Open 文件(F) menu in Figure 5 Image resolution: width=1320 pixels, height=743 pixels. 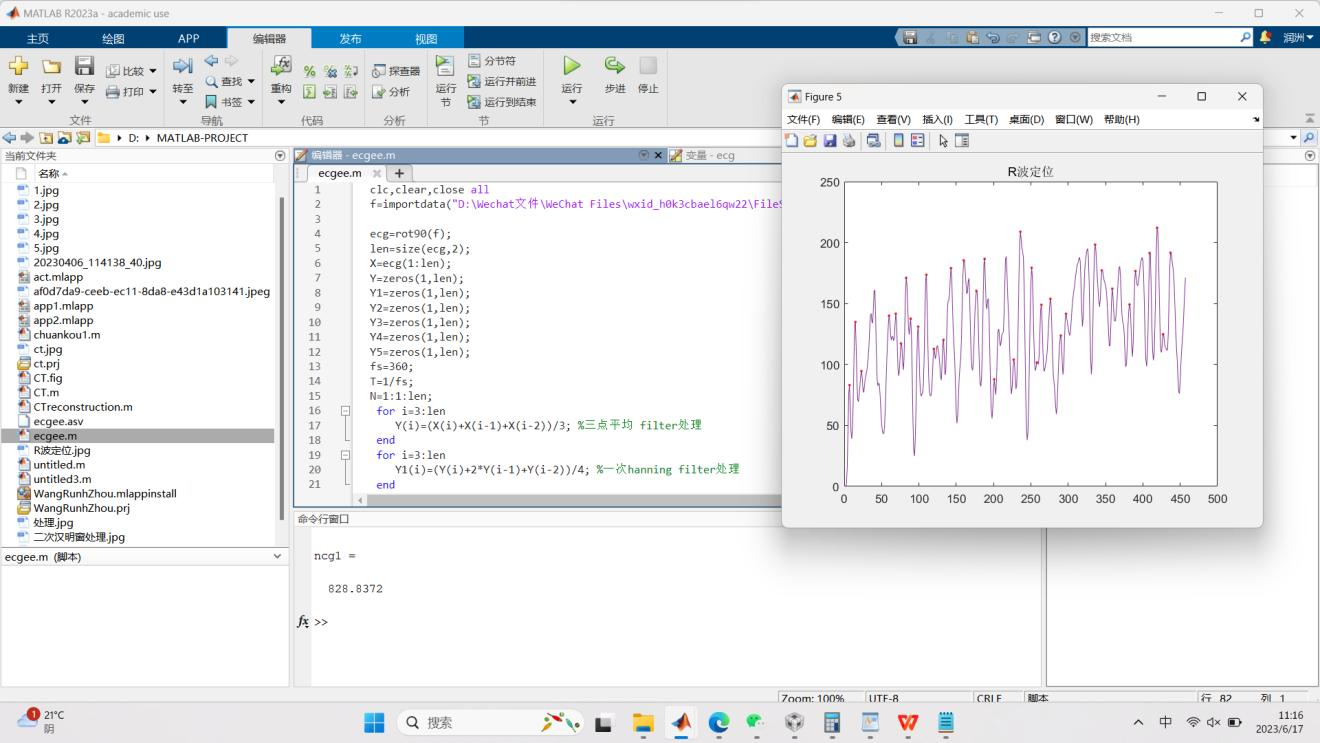click(803, 119)
